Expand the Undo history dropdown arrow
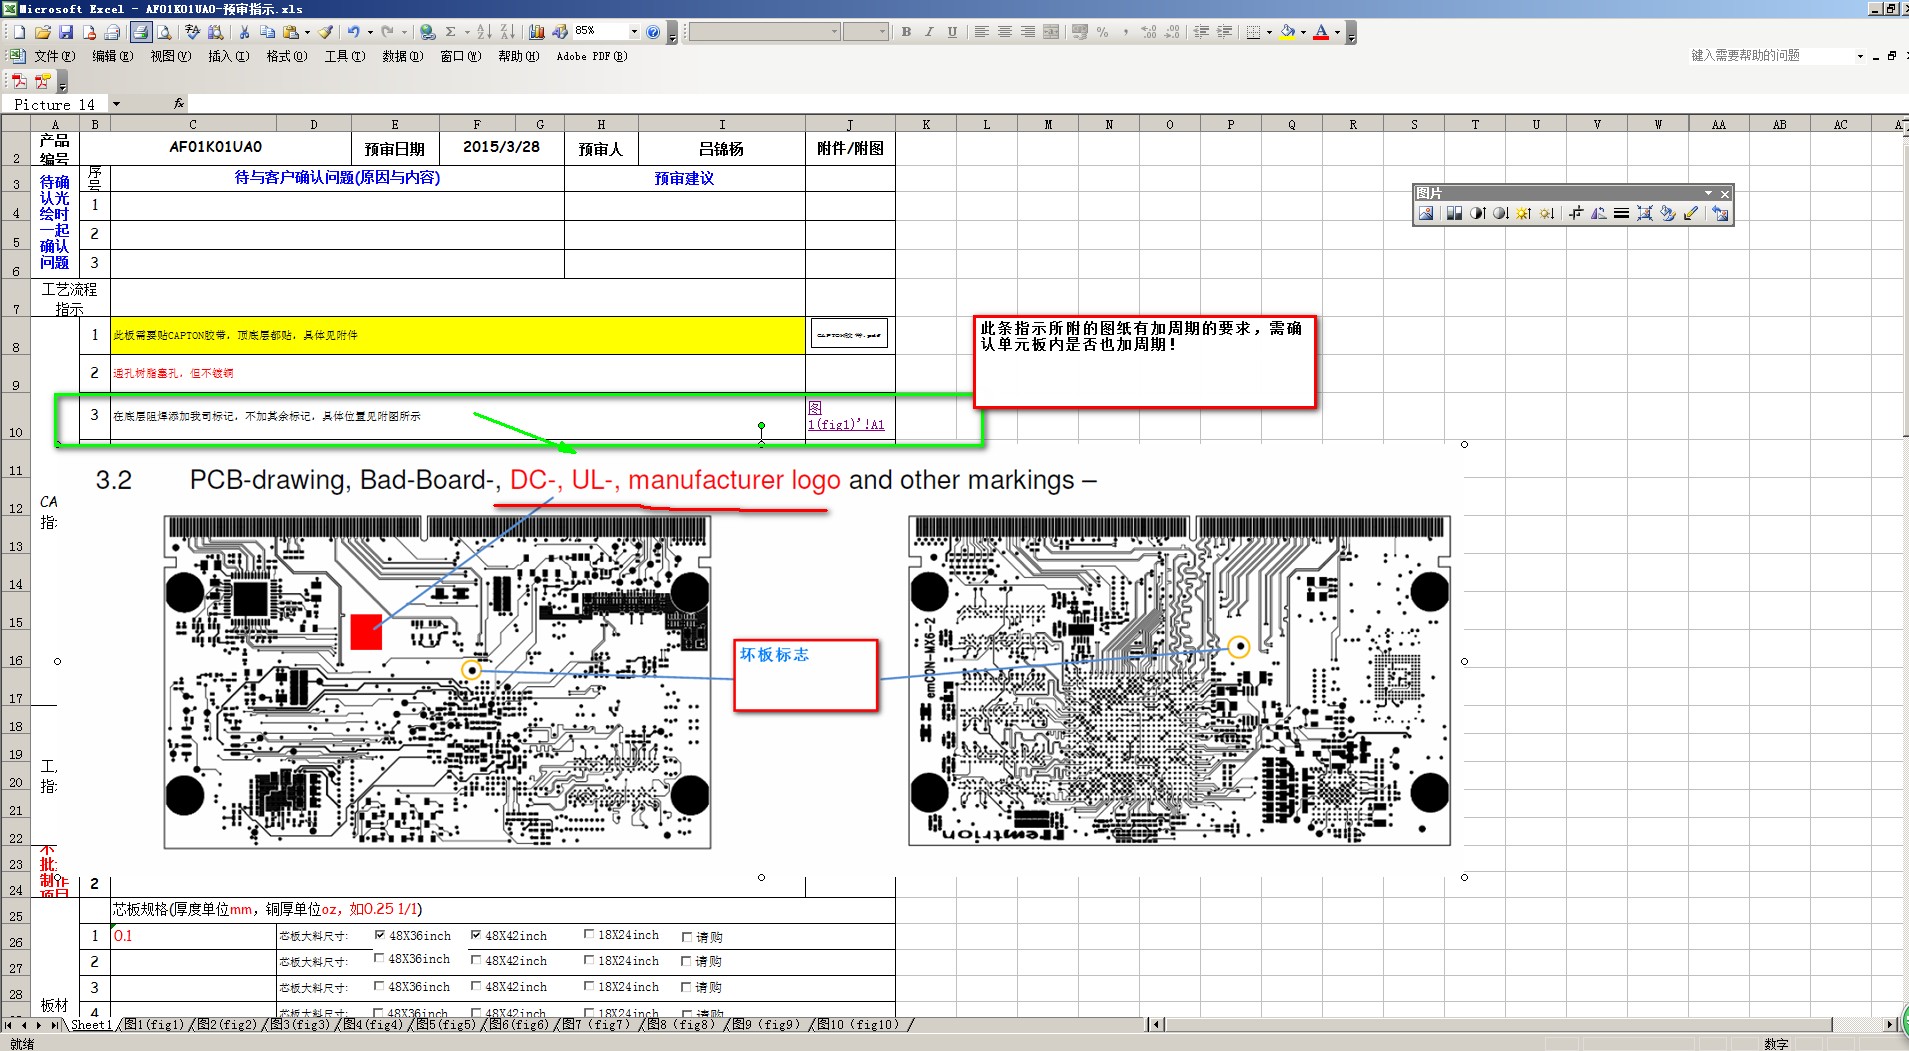This screenshot has width=1909, height=1051. click(369, 32)
